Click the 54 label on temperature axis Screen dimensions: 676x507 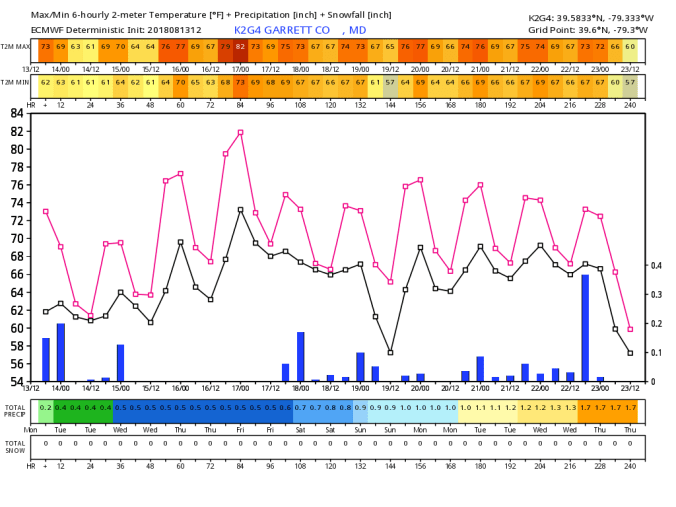[17, 382]
